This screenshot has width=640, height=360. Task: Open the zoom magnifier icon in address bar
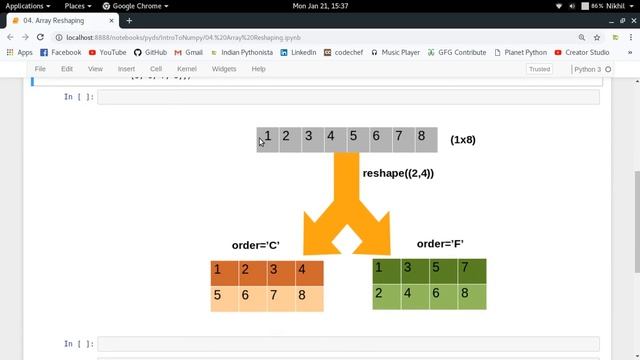(582, 38)
